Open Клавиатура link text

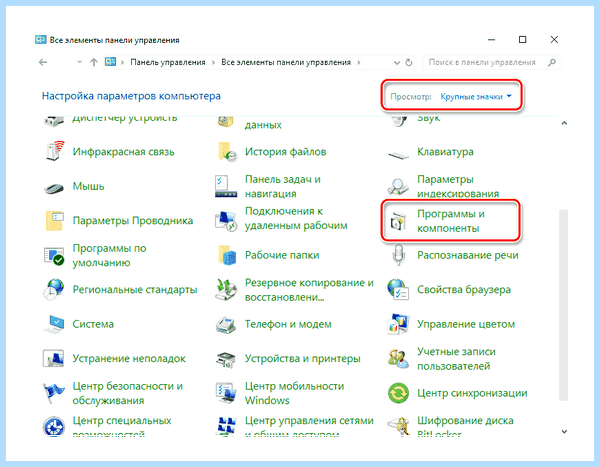445,152
